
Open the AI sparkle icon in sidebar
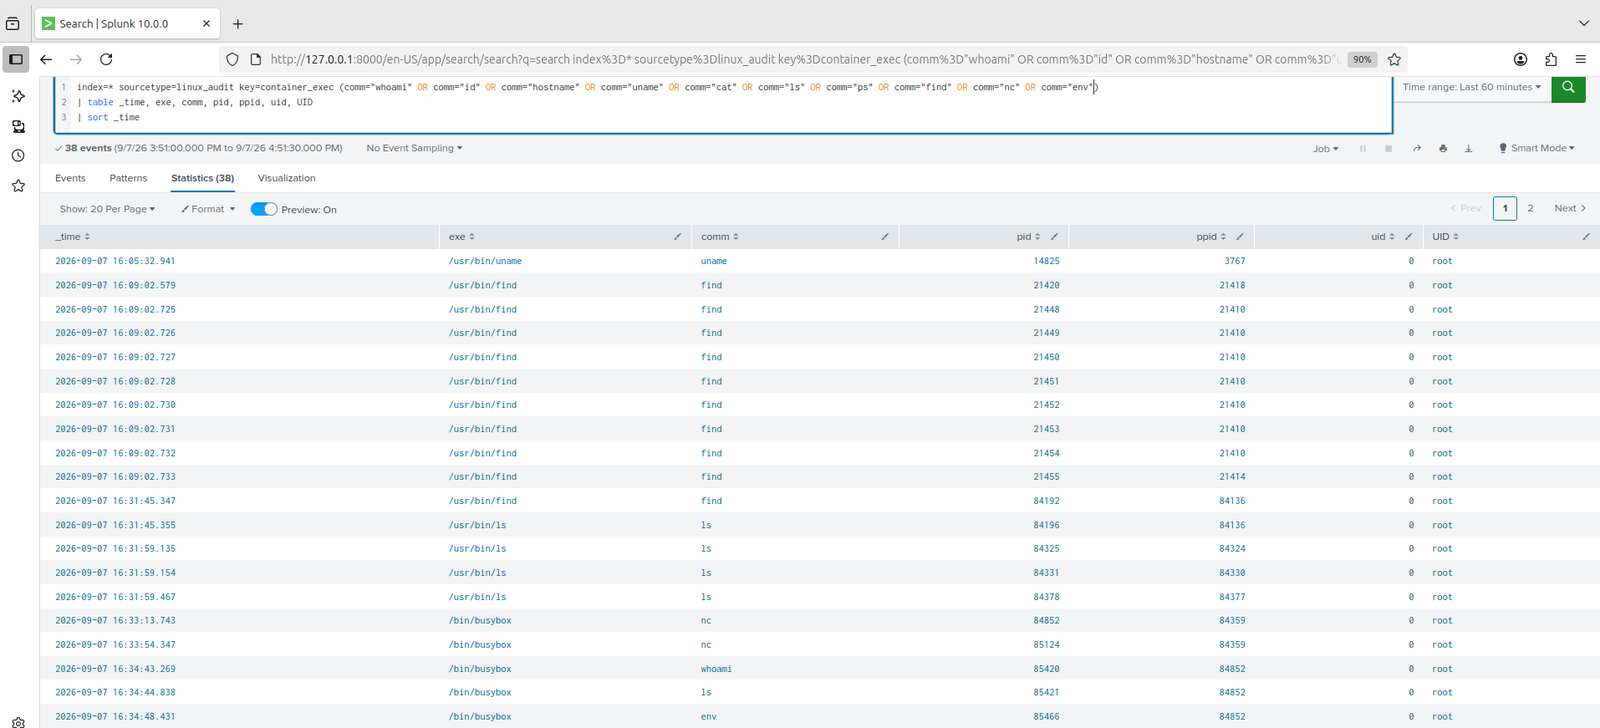pyautogui.click(x=18, y=96)
